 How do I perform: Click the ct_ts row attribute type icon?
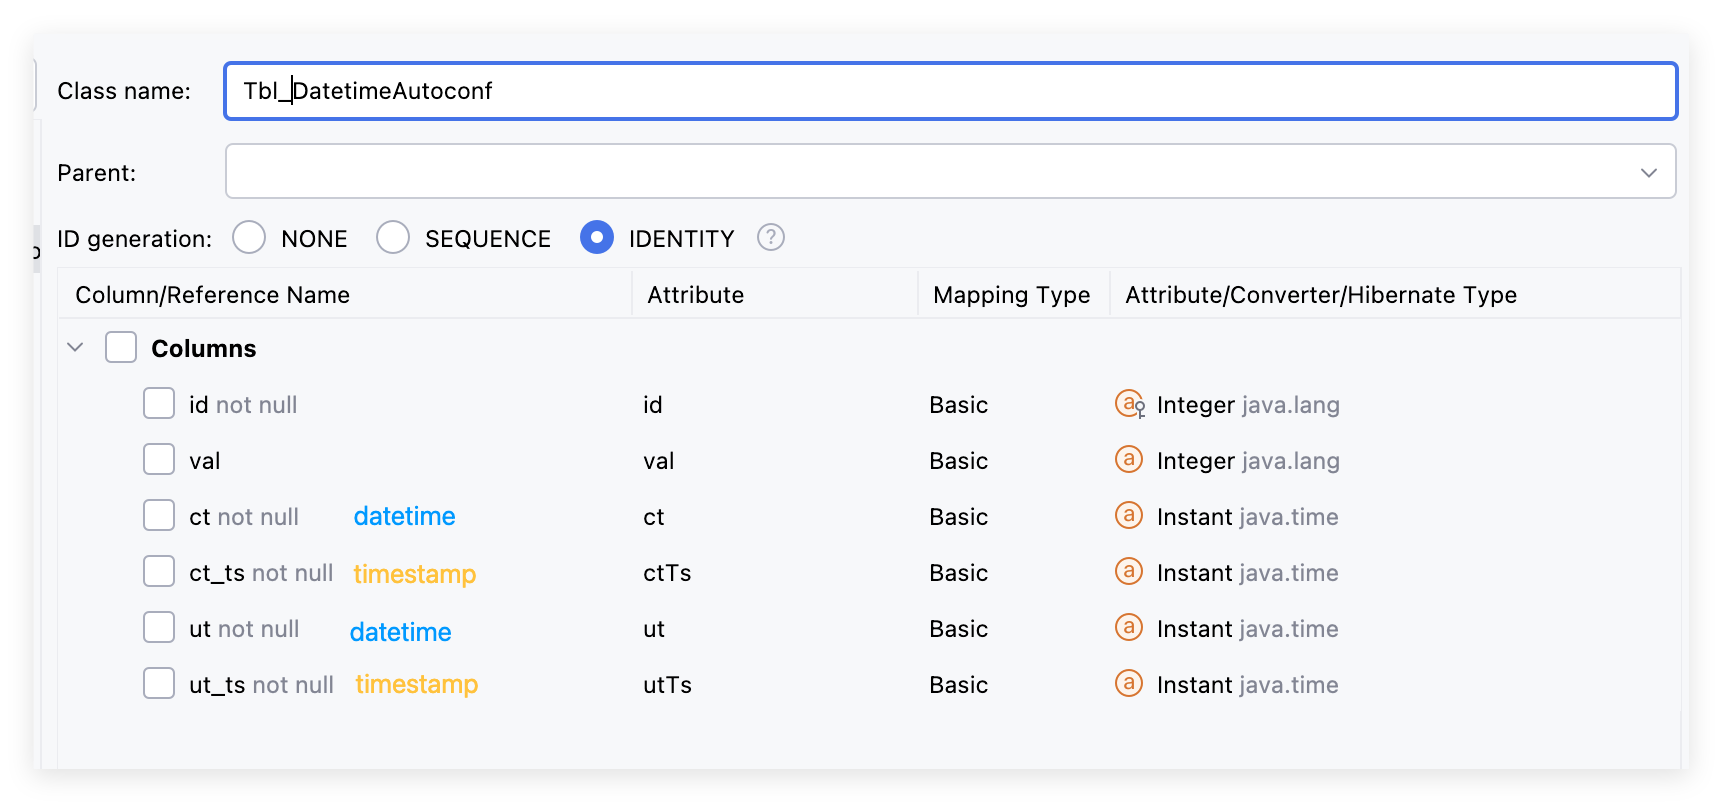[1129, 572]
